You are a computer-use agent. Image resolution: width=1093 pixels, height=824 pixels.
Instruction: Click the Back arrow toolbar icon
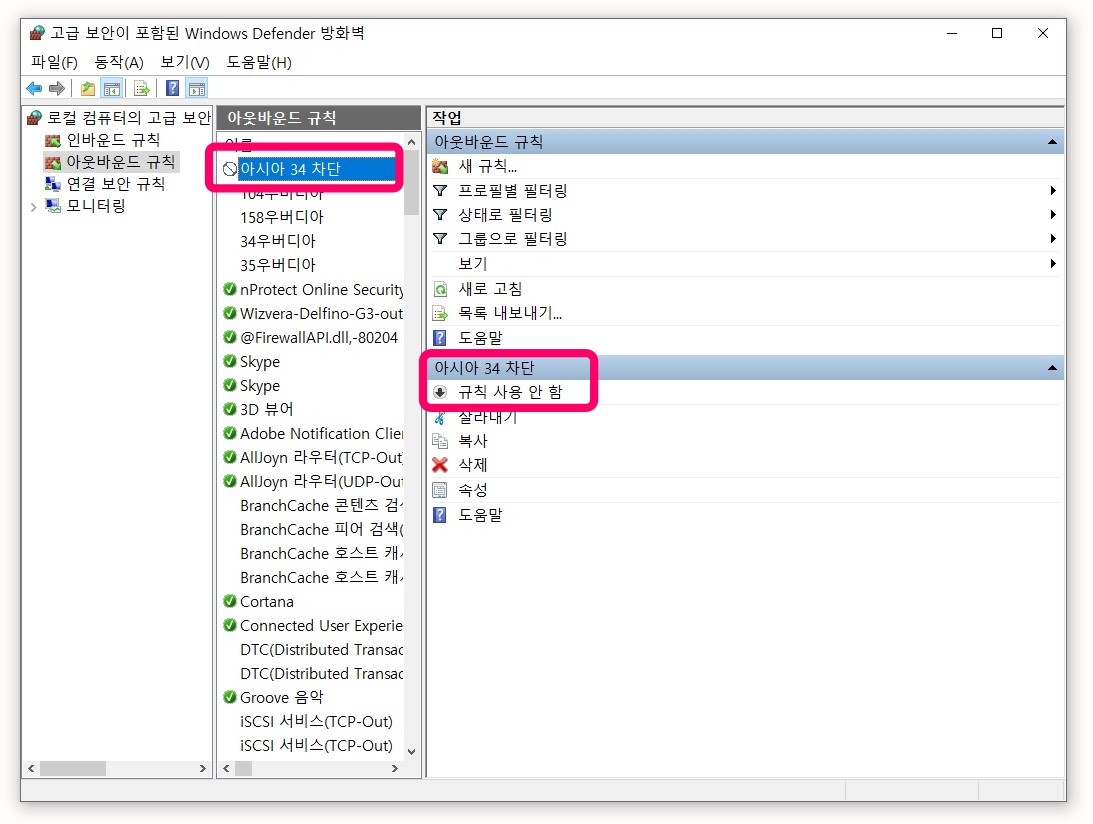tap(33, 89)
